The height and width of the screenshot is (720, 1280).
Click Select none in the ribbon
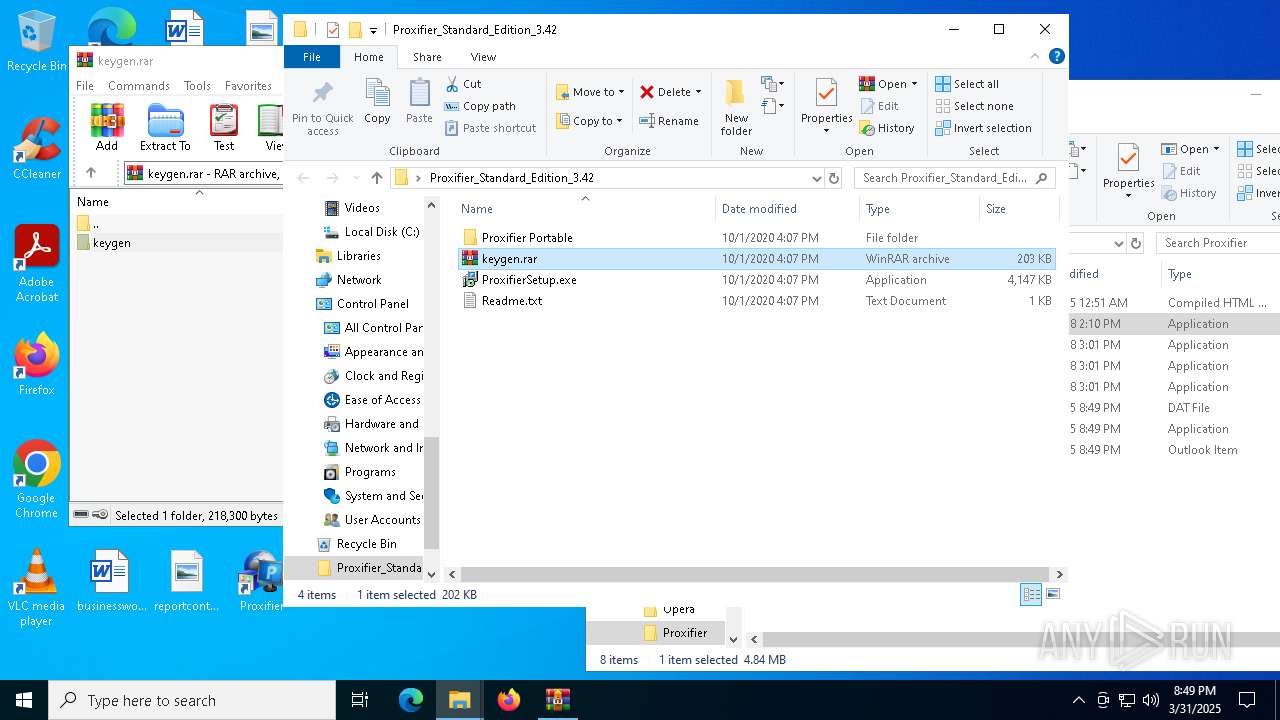point(974,106)
